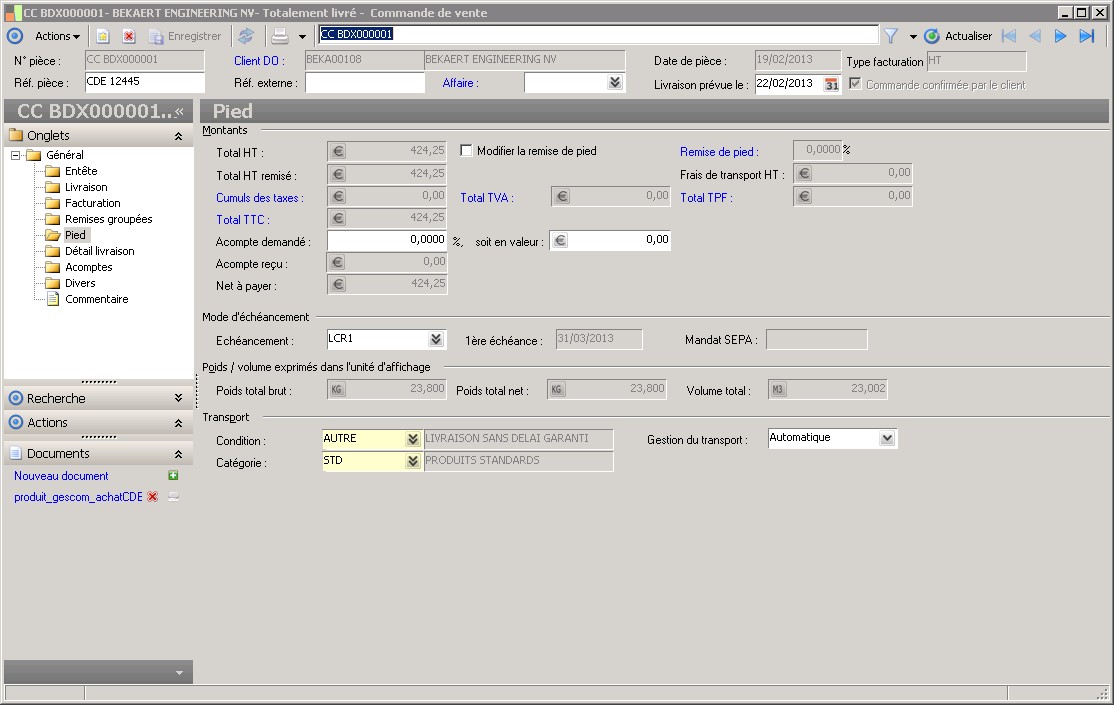Open the Commentaire tree item
The width and height of the screenshot is (1114, 705).
point(96,299)
